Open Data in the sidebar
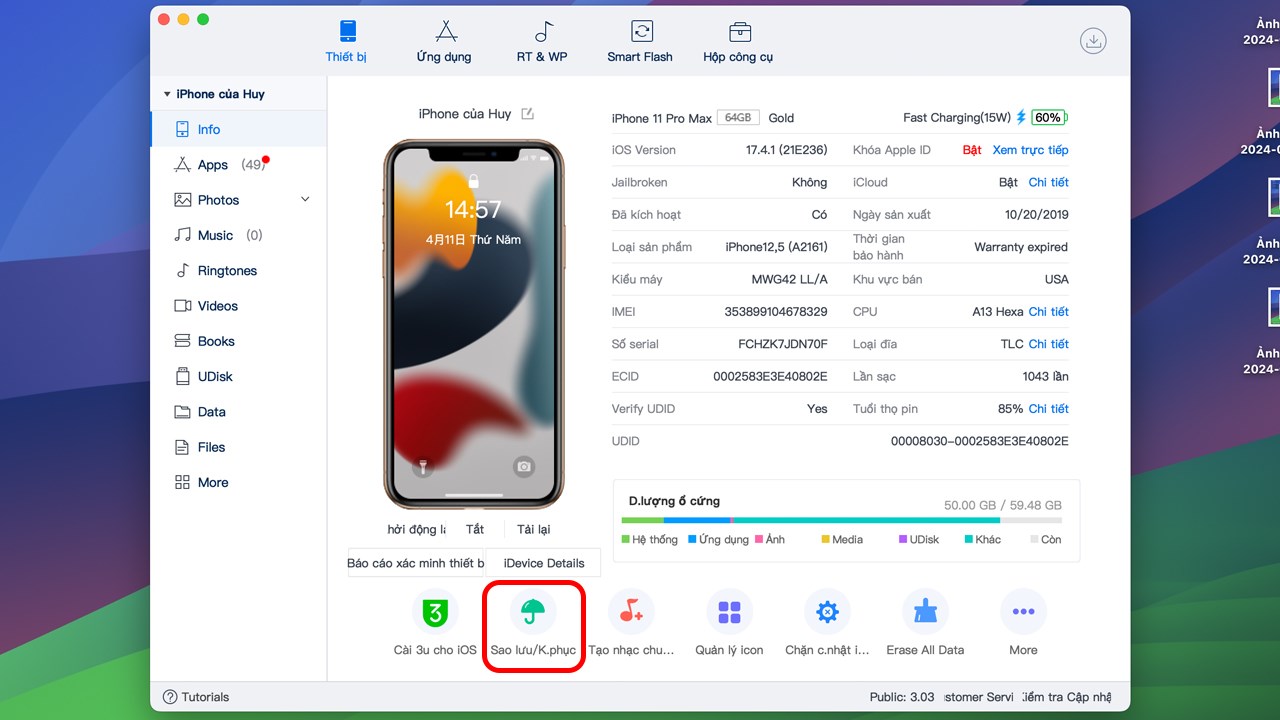Viewport: 1280px width, 720px height. click(x=238, y=412)
